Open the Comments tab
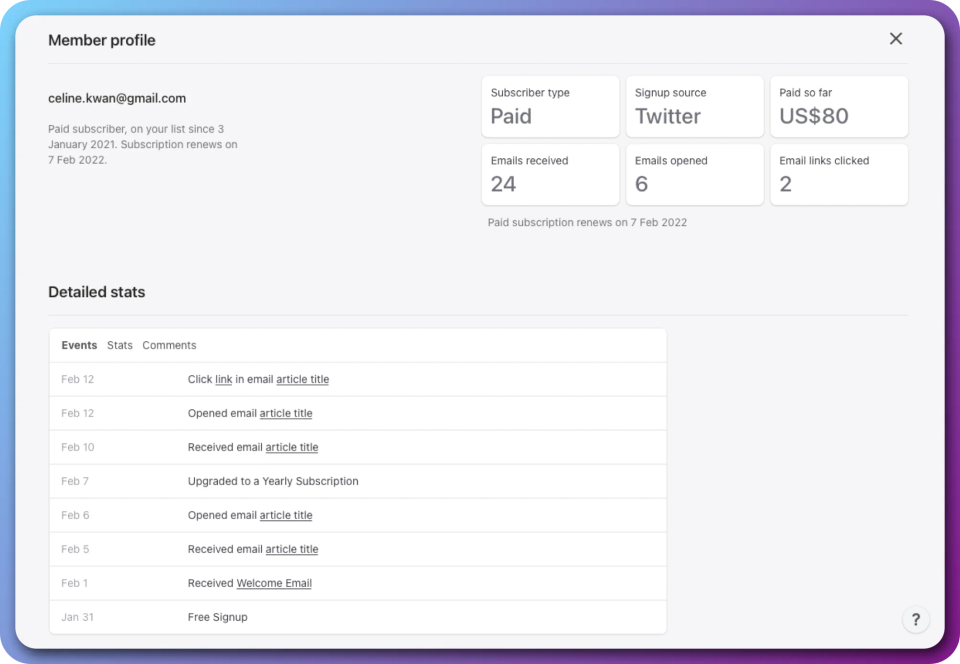960x664 pixels. pyautogui.click(x=169, y=345)
